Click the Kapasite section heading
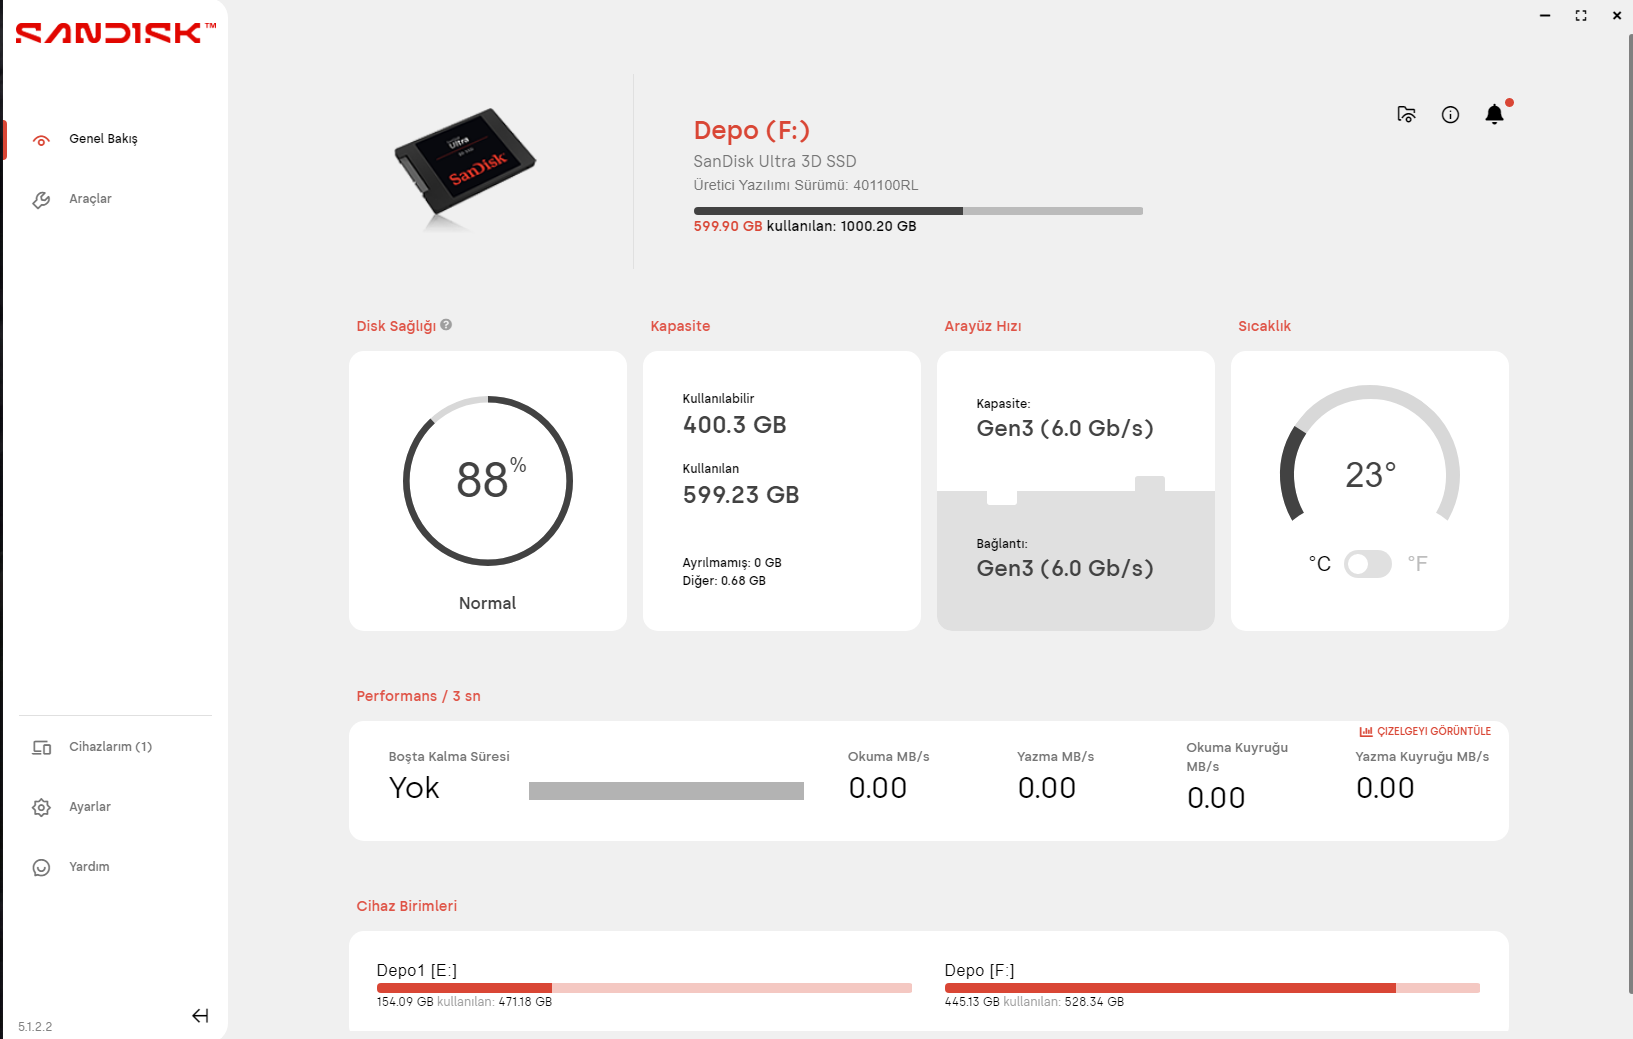 click(680, 326)
